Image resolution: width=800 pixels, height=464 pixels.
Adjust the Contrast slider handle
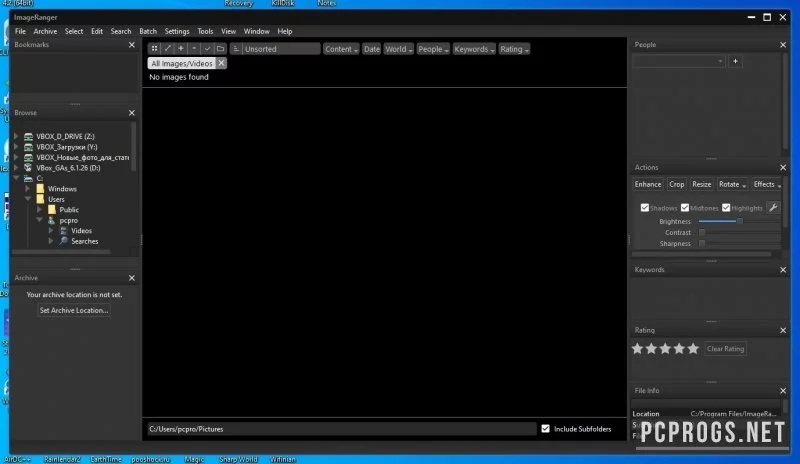point(702,232)
